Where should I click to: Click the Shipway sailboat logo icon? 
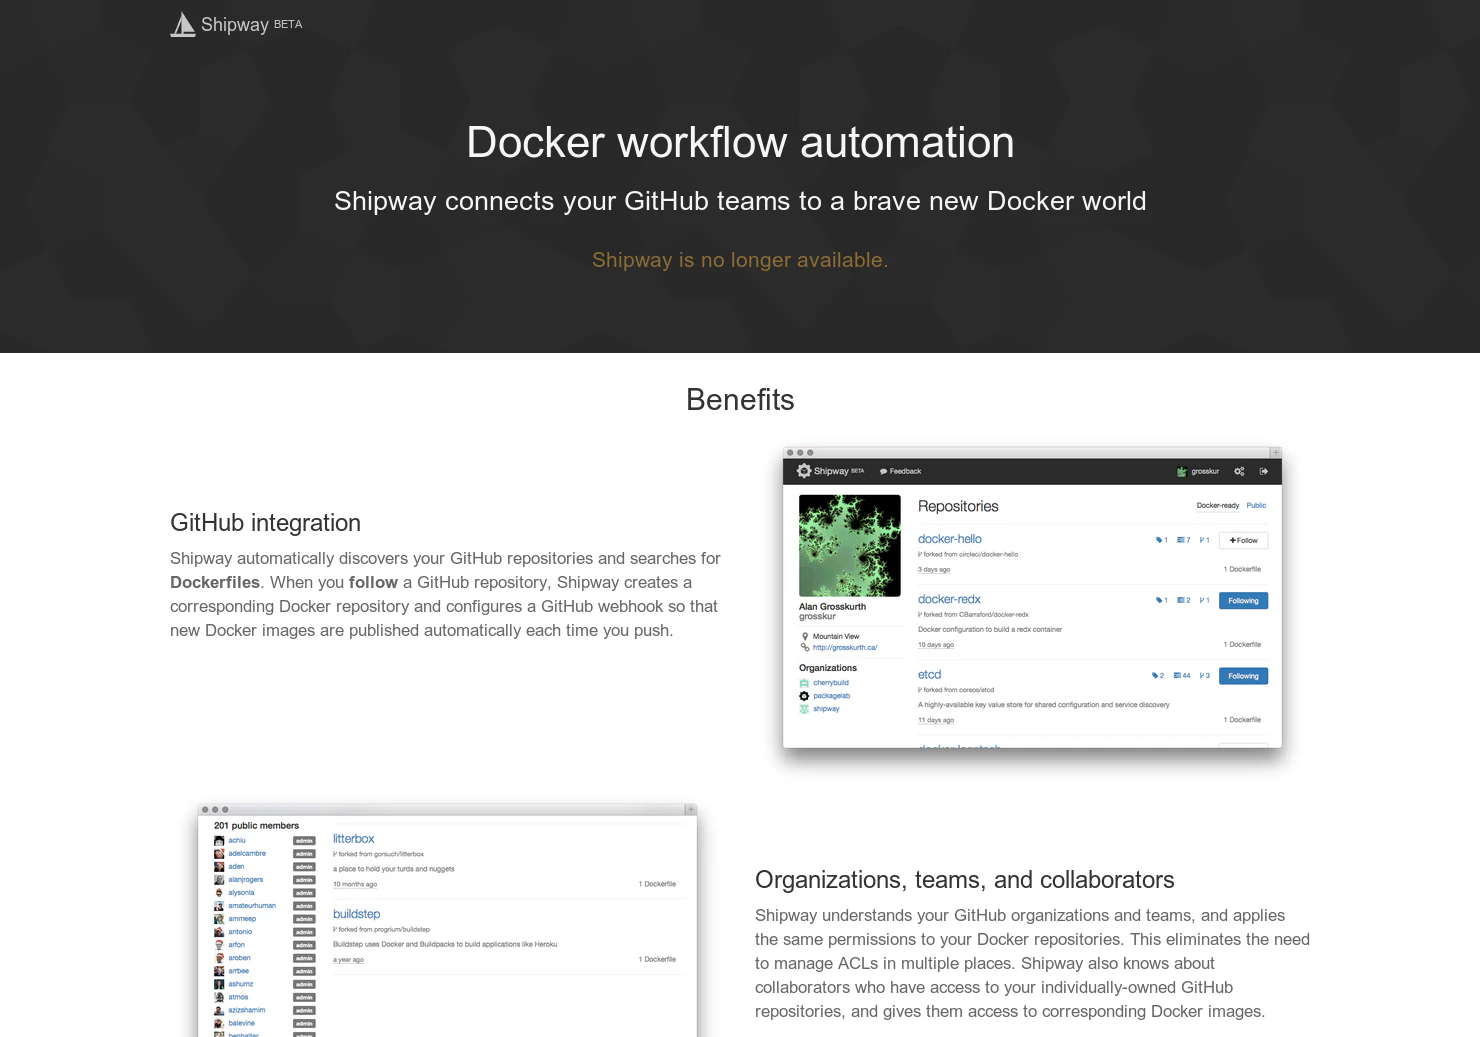pos(183,24)
